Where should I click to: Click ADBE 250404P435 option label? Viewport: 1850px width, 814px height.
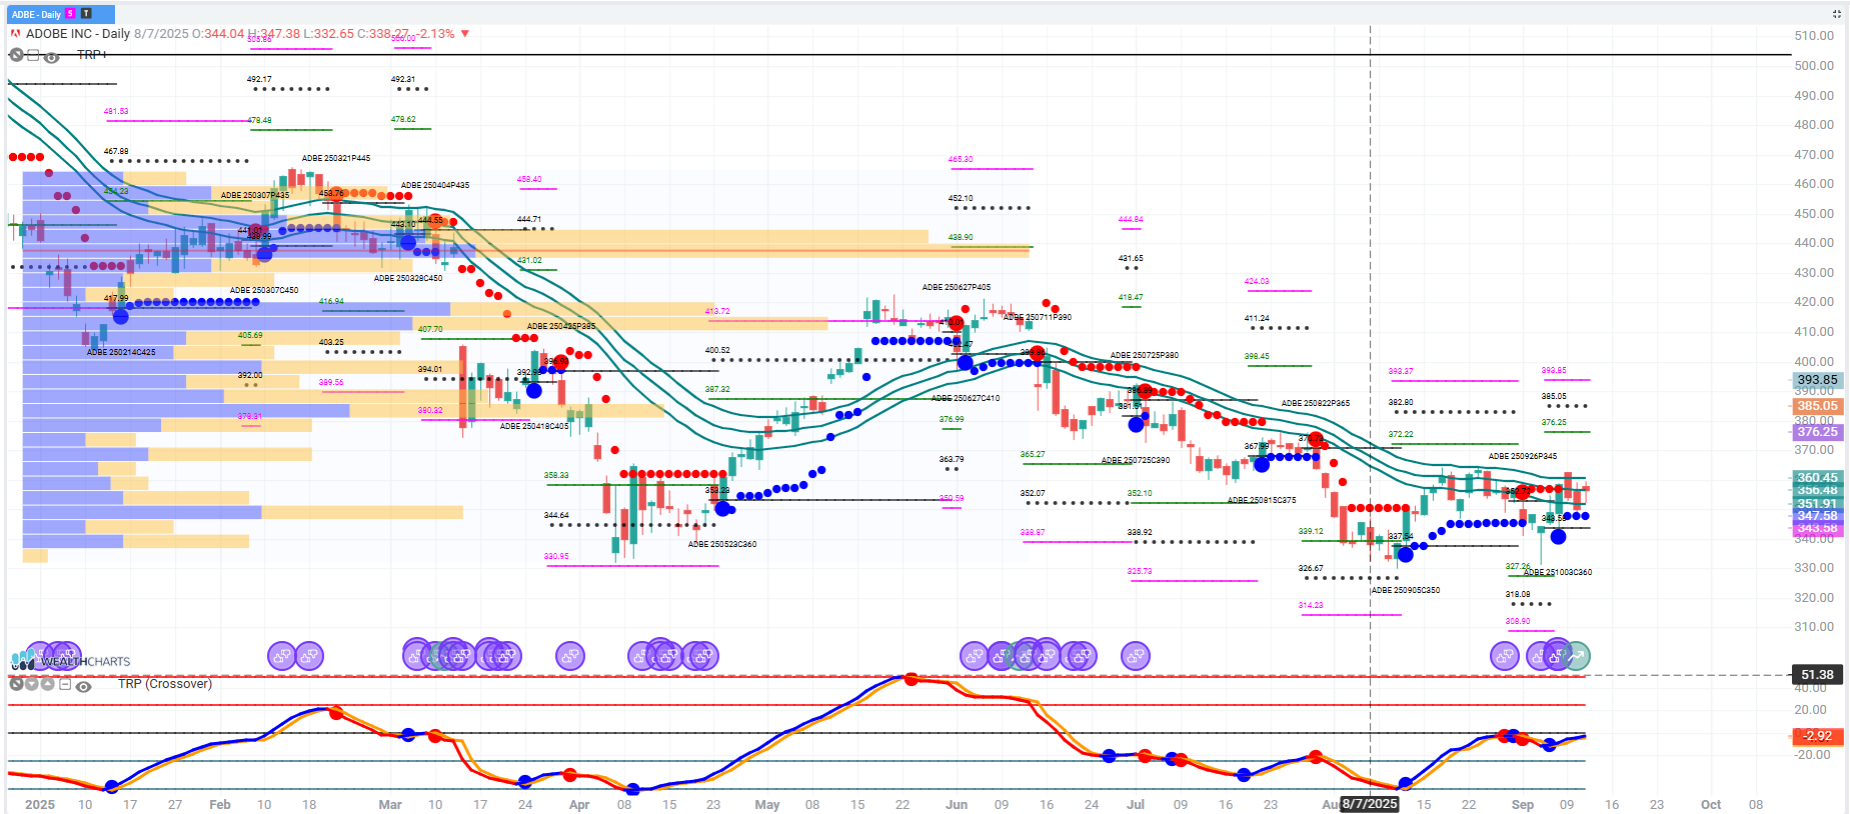point(435,185)
